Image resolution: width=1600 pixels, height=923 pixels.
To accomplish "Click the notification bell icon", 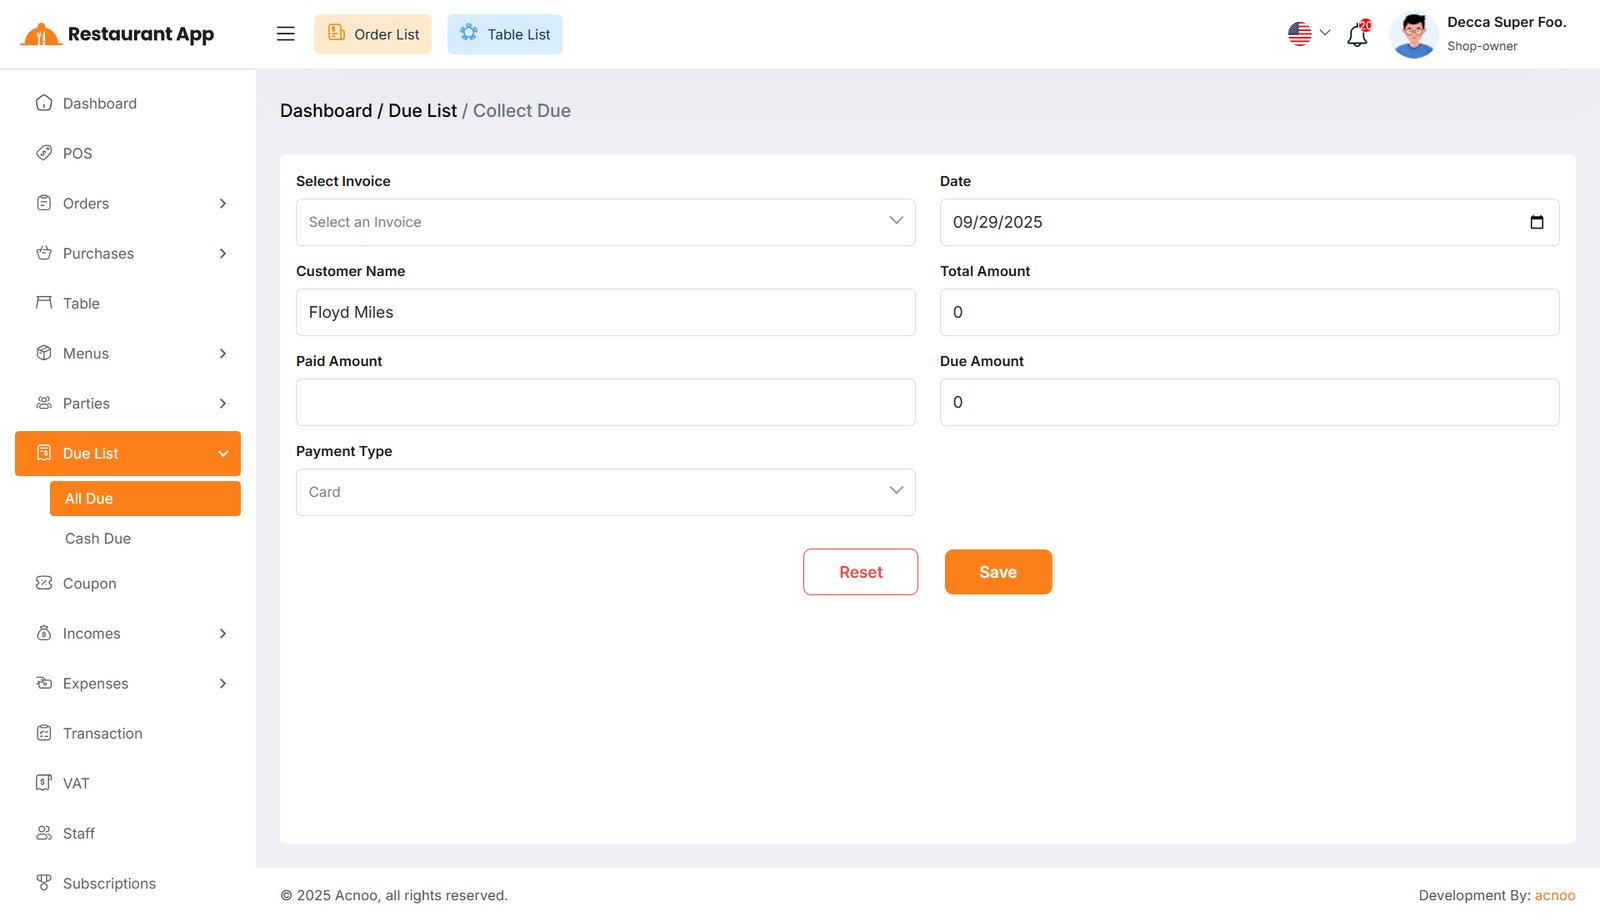I will [1357, 35].
